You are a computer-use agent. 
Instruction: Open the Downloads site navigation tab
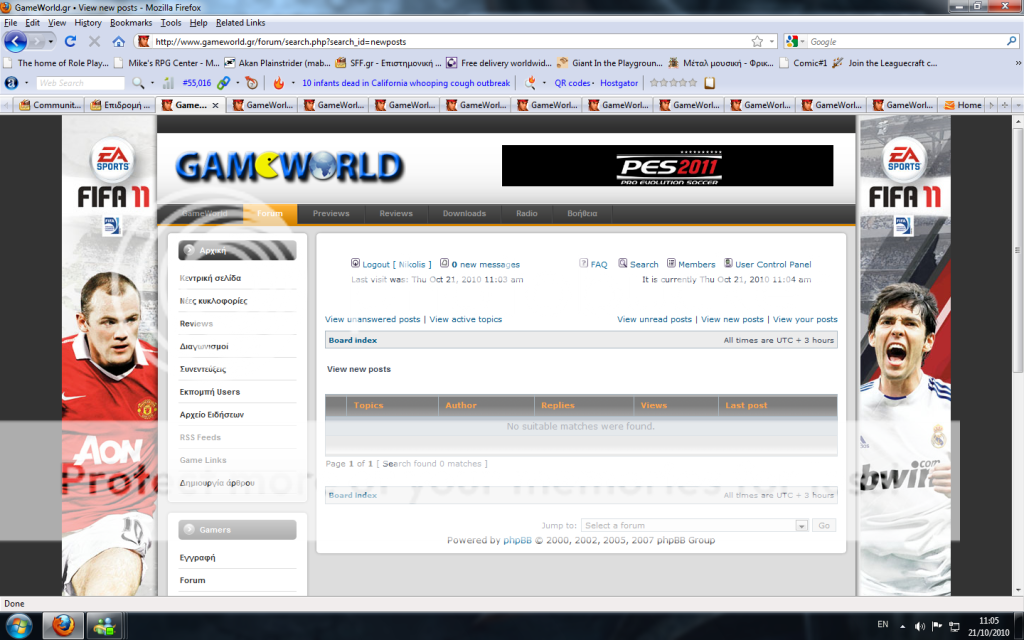[x=464, y=214]
